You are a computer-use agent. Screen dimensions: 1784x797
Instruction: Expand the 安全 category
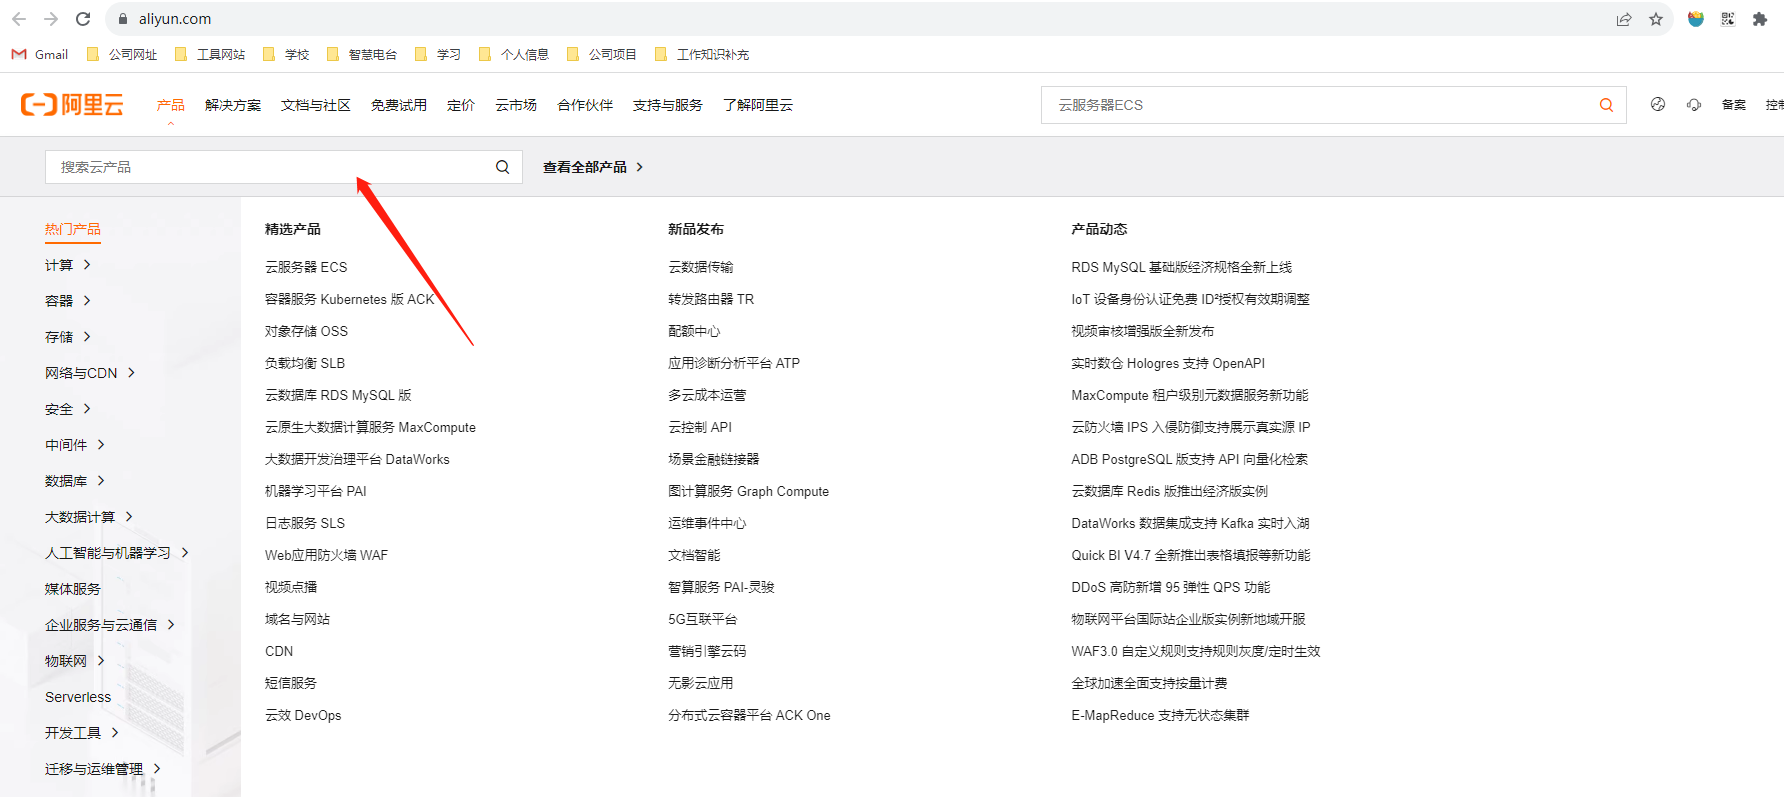[x=68, y=409]
